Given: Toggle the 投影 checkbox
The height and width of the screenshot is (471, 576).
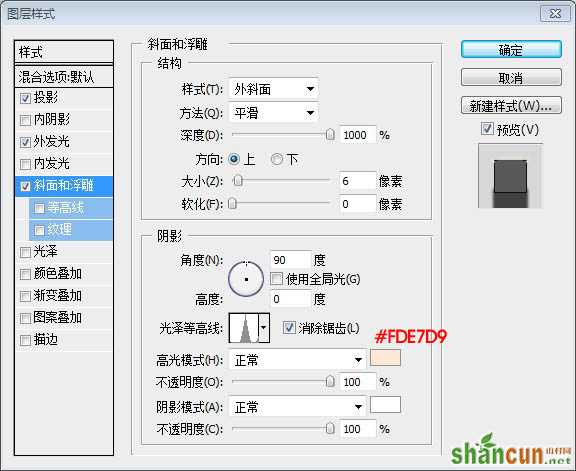Looking at the screenshot, I should click(25, 98).
